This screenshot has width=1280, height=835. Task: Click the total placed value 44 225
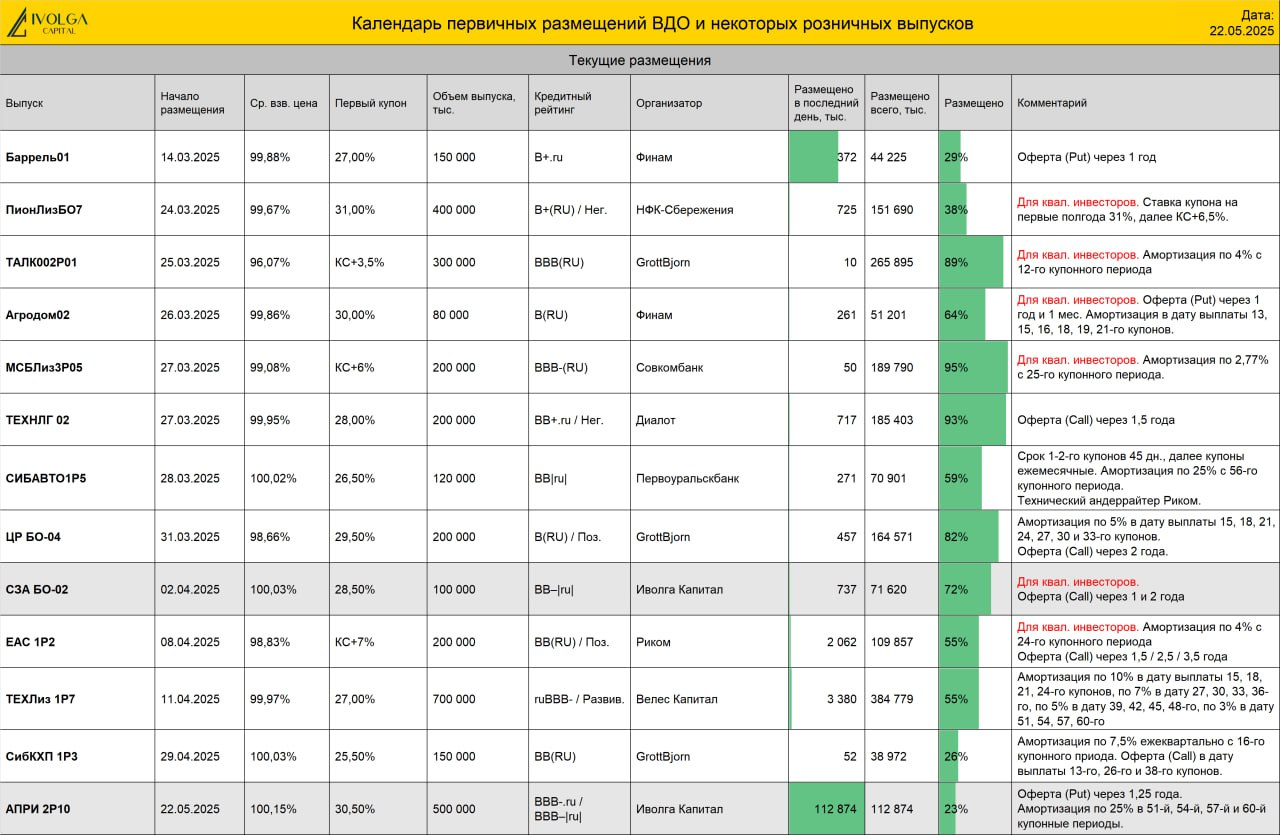888,157
